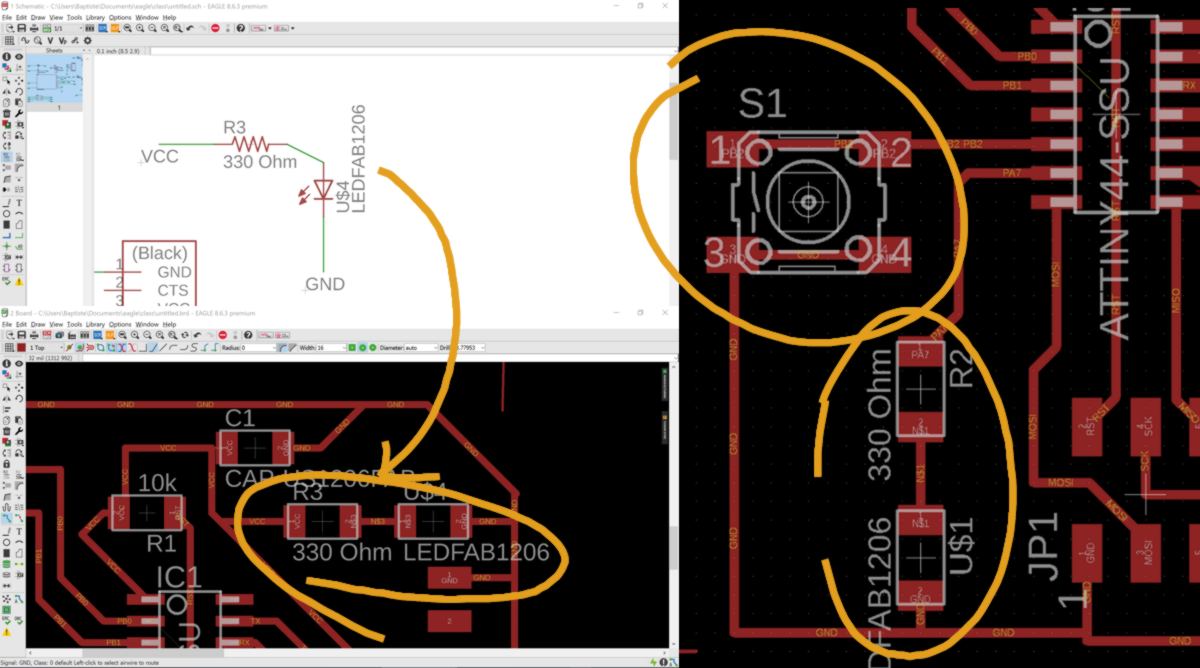Image resolution: width=1200 pixels, height=668 pixels.
Task: Open the Radius value dropdown
Action: 259,348
